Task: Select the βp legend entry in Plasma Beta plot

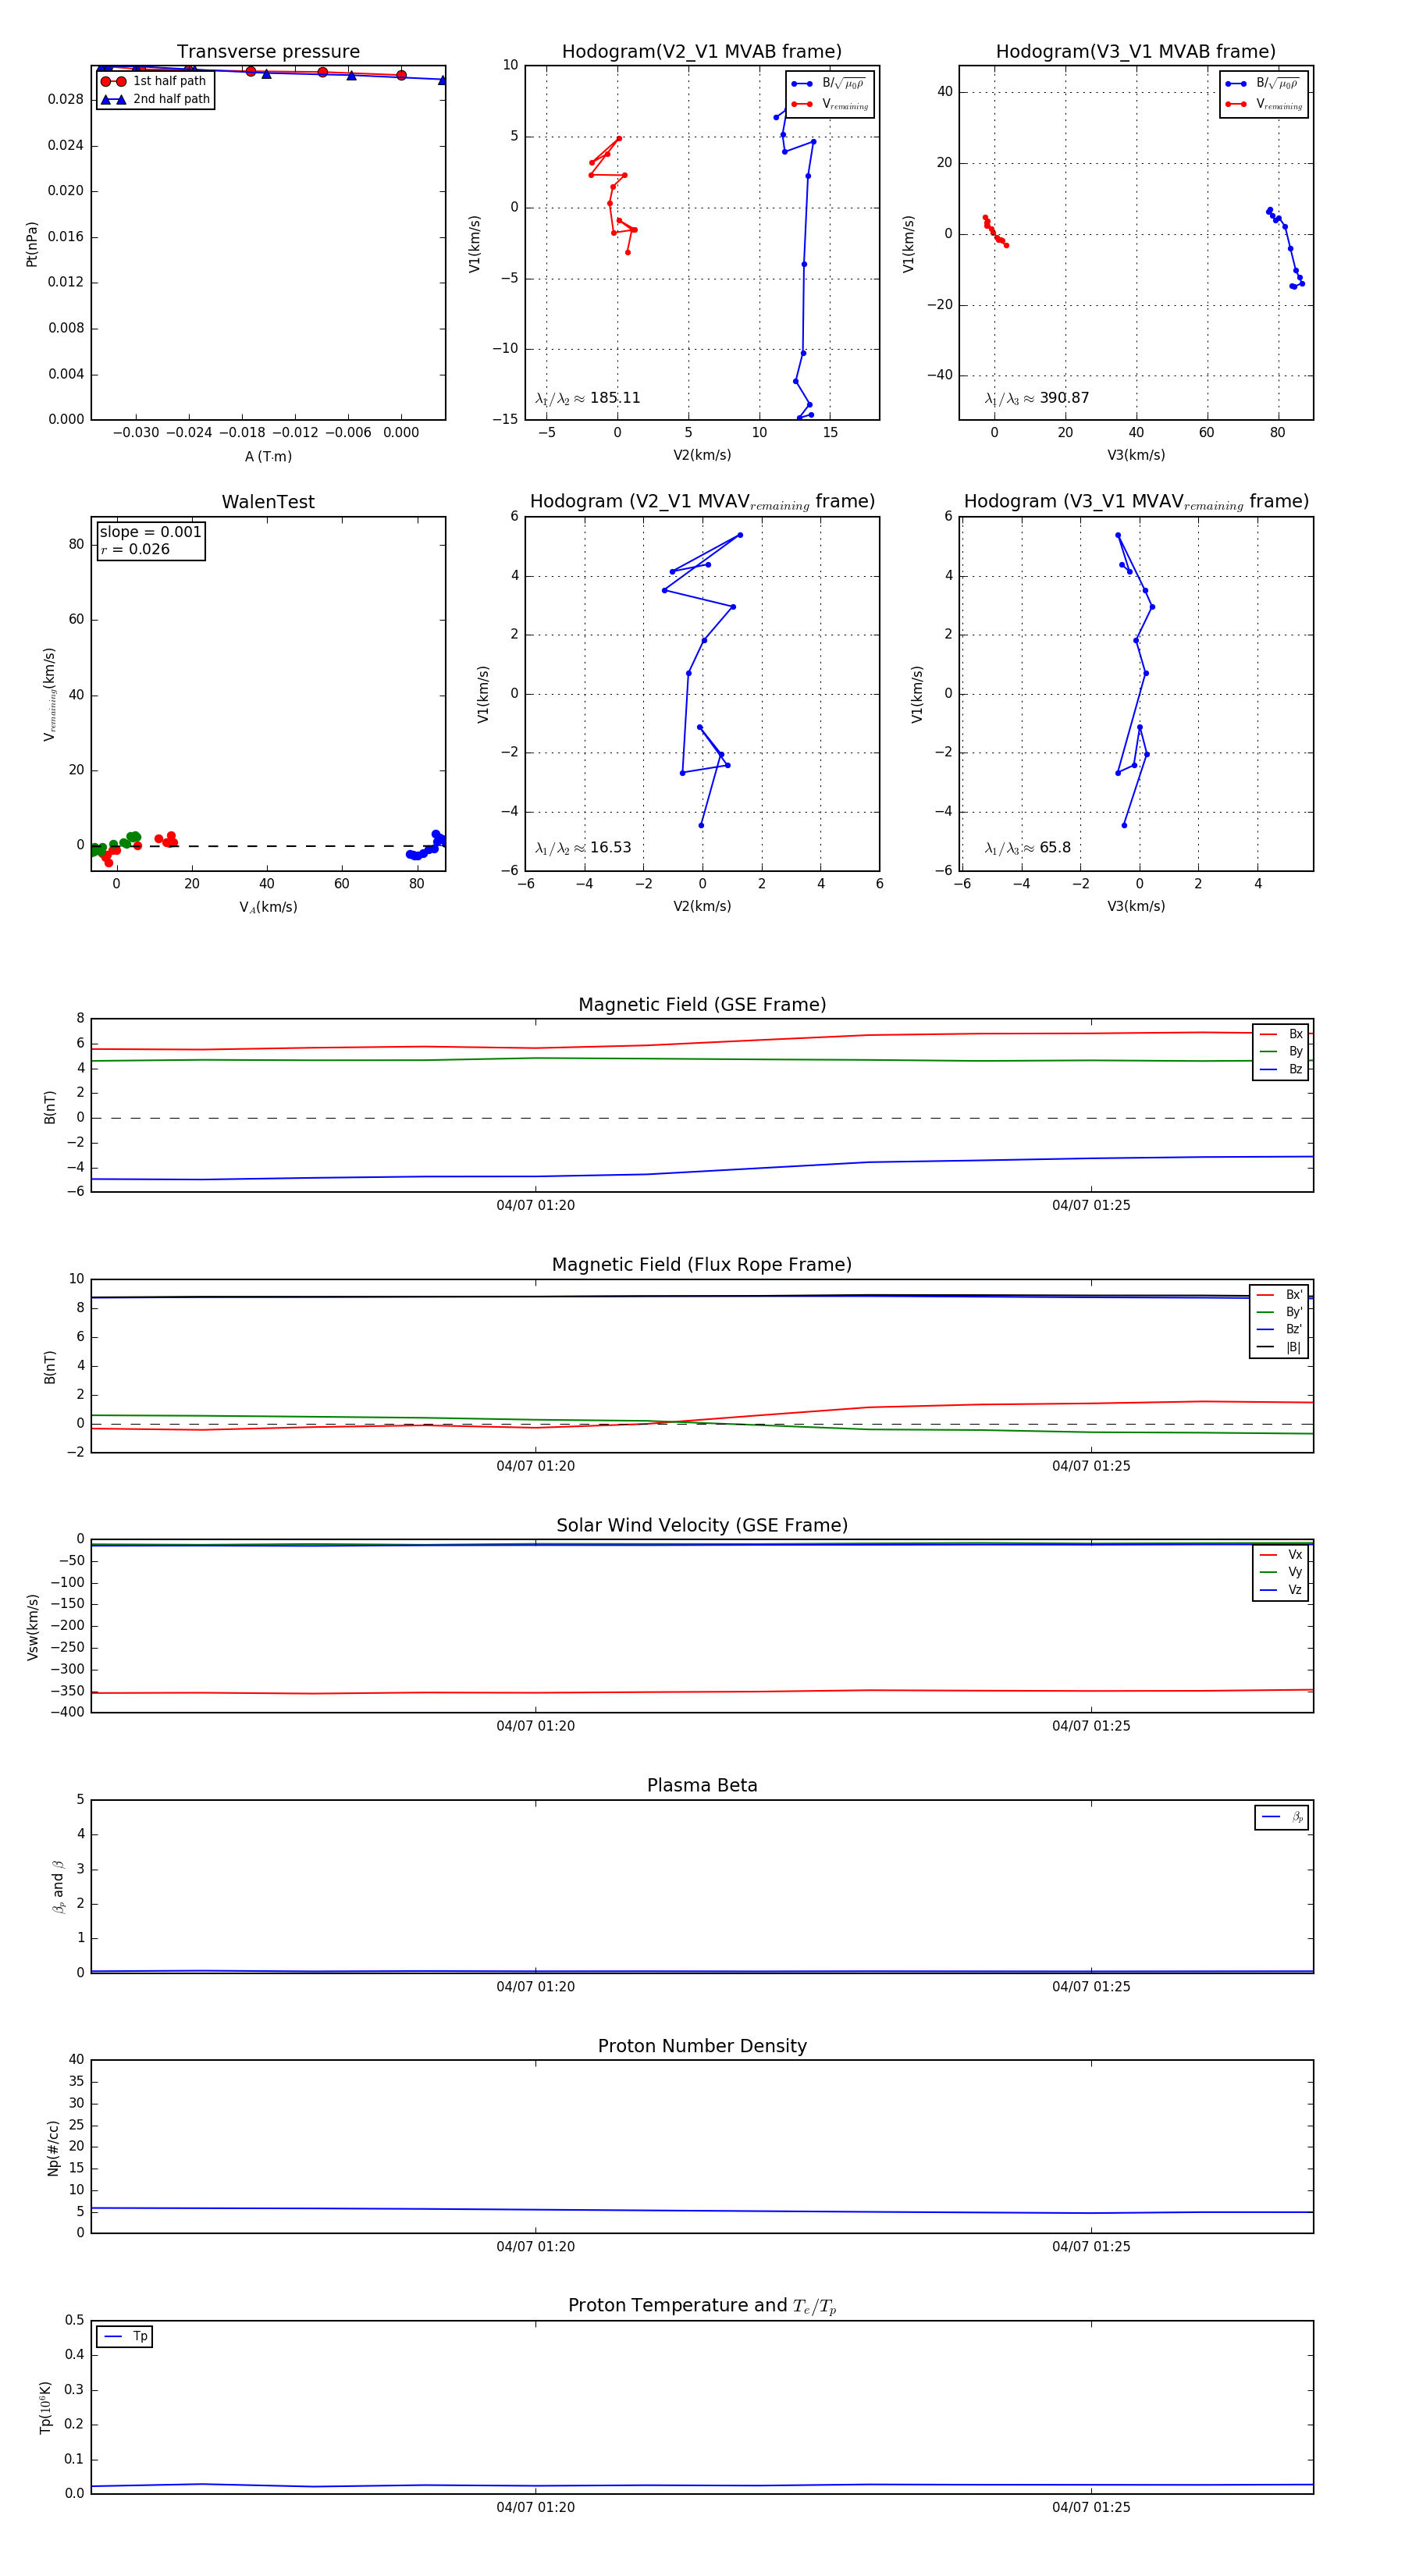Action: pyautogui.click(x=1282, y=1817)
